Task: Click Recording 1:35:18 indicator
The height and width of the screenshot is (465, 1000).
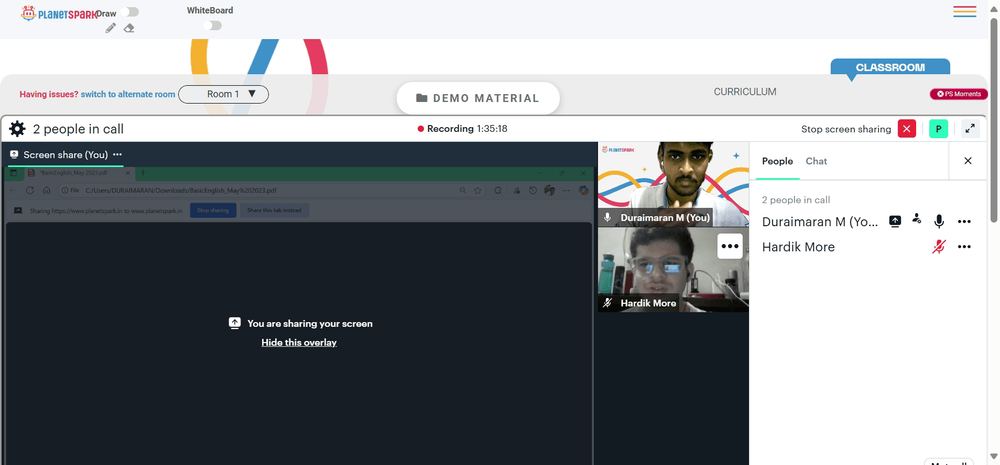Action: tap(462, 129)
